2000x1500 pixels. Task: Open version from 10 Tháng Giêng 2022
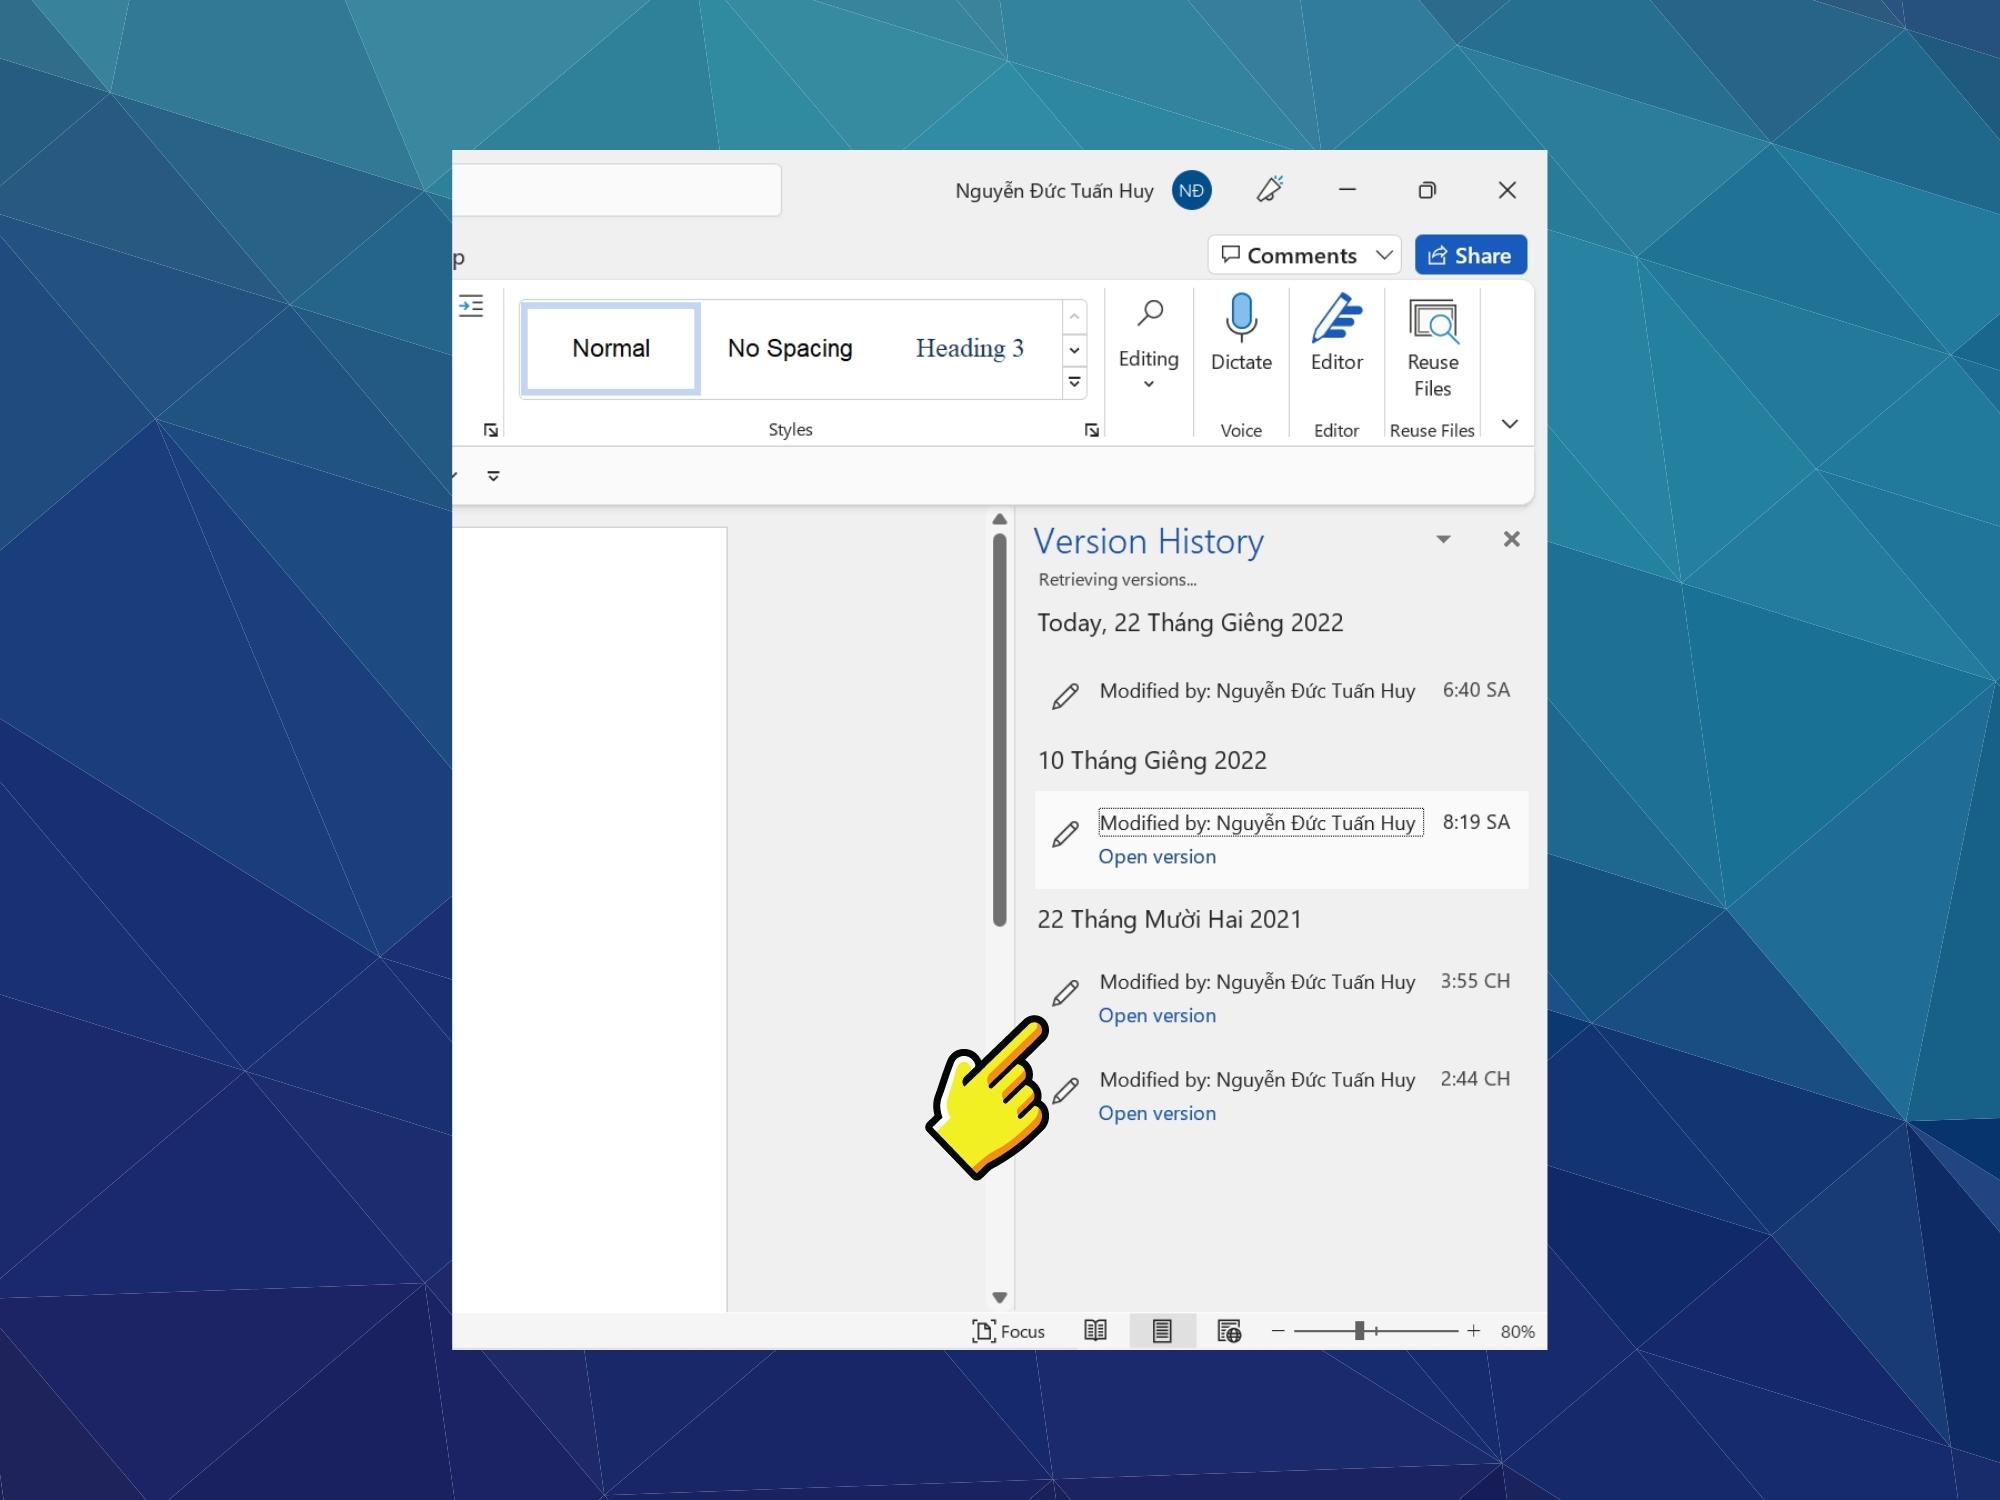1157,856
